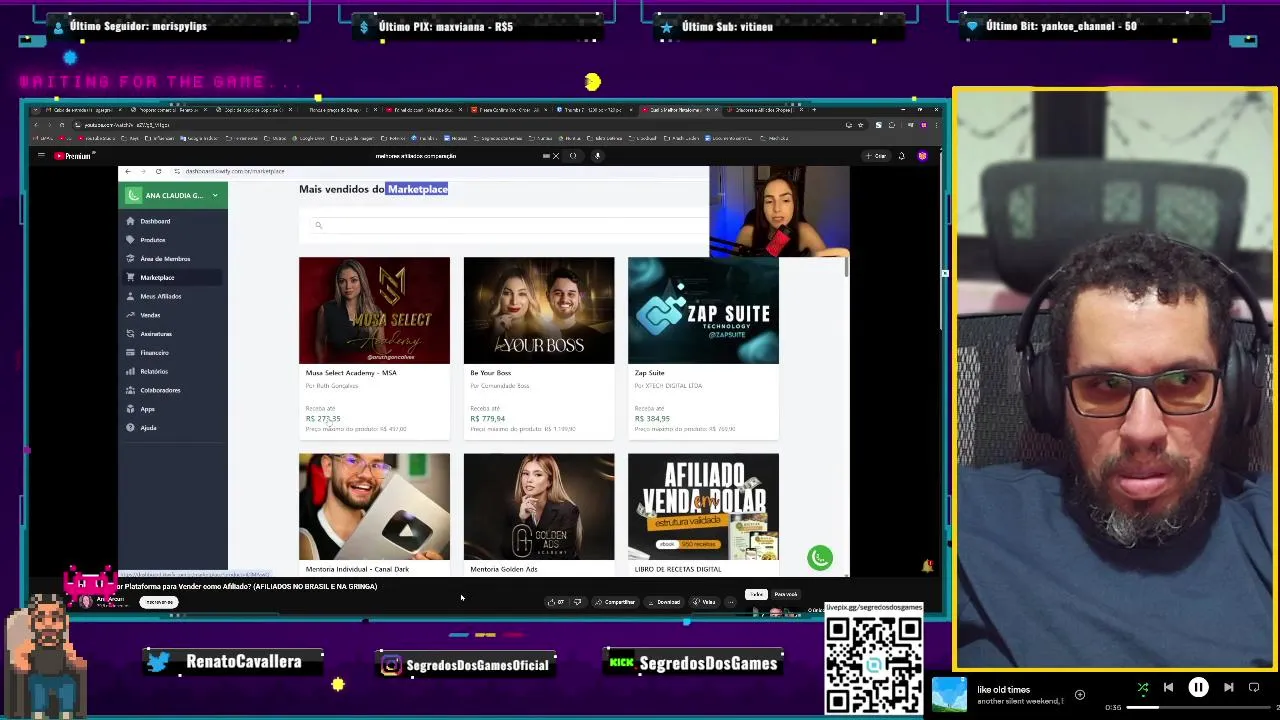Click the livepix QR code
Viewport: 1280px width, 720px height.
point(873,664)
